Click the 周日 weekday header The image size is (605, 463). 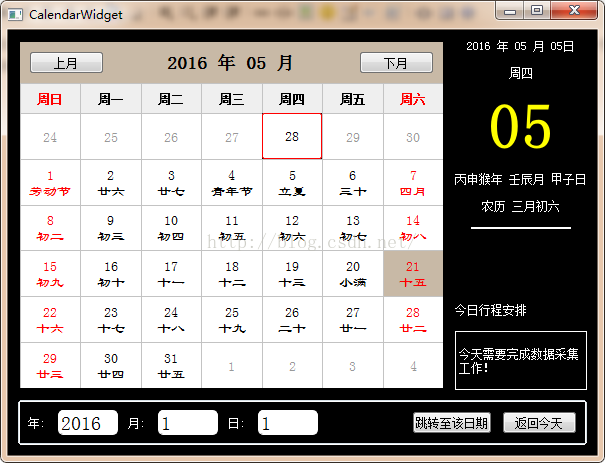[x=50, y=99]
